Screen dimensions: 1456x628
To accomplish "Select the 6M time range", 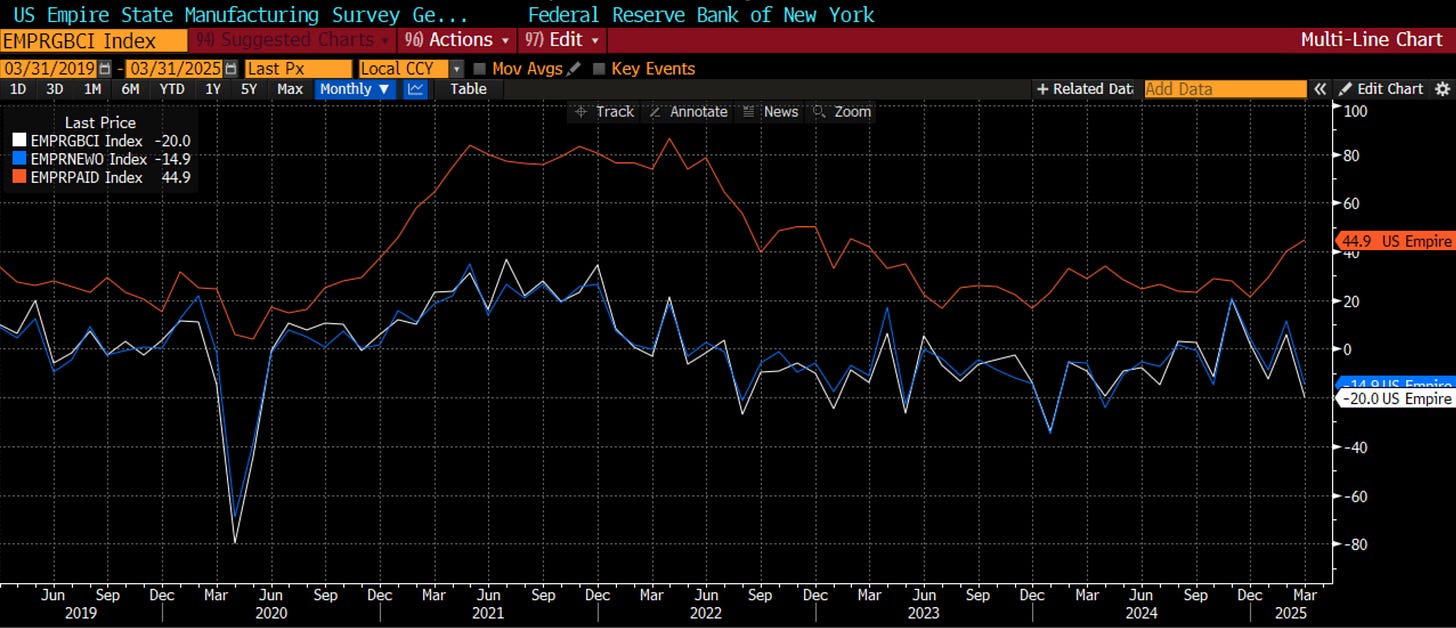I will 130,89.
